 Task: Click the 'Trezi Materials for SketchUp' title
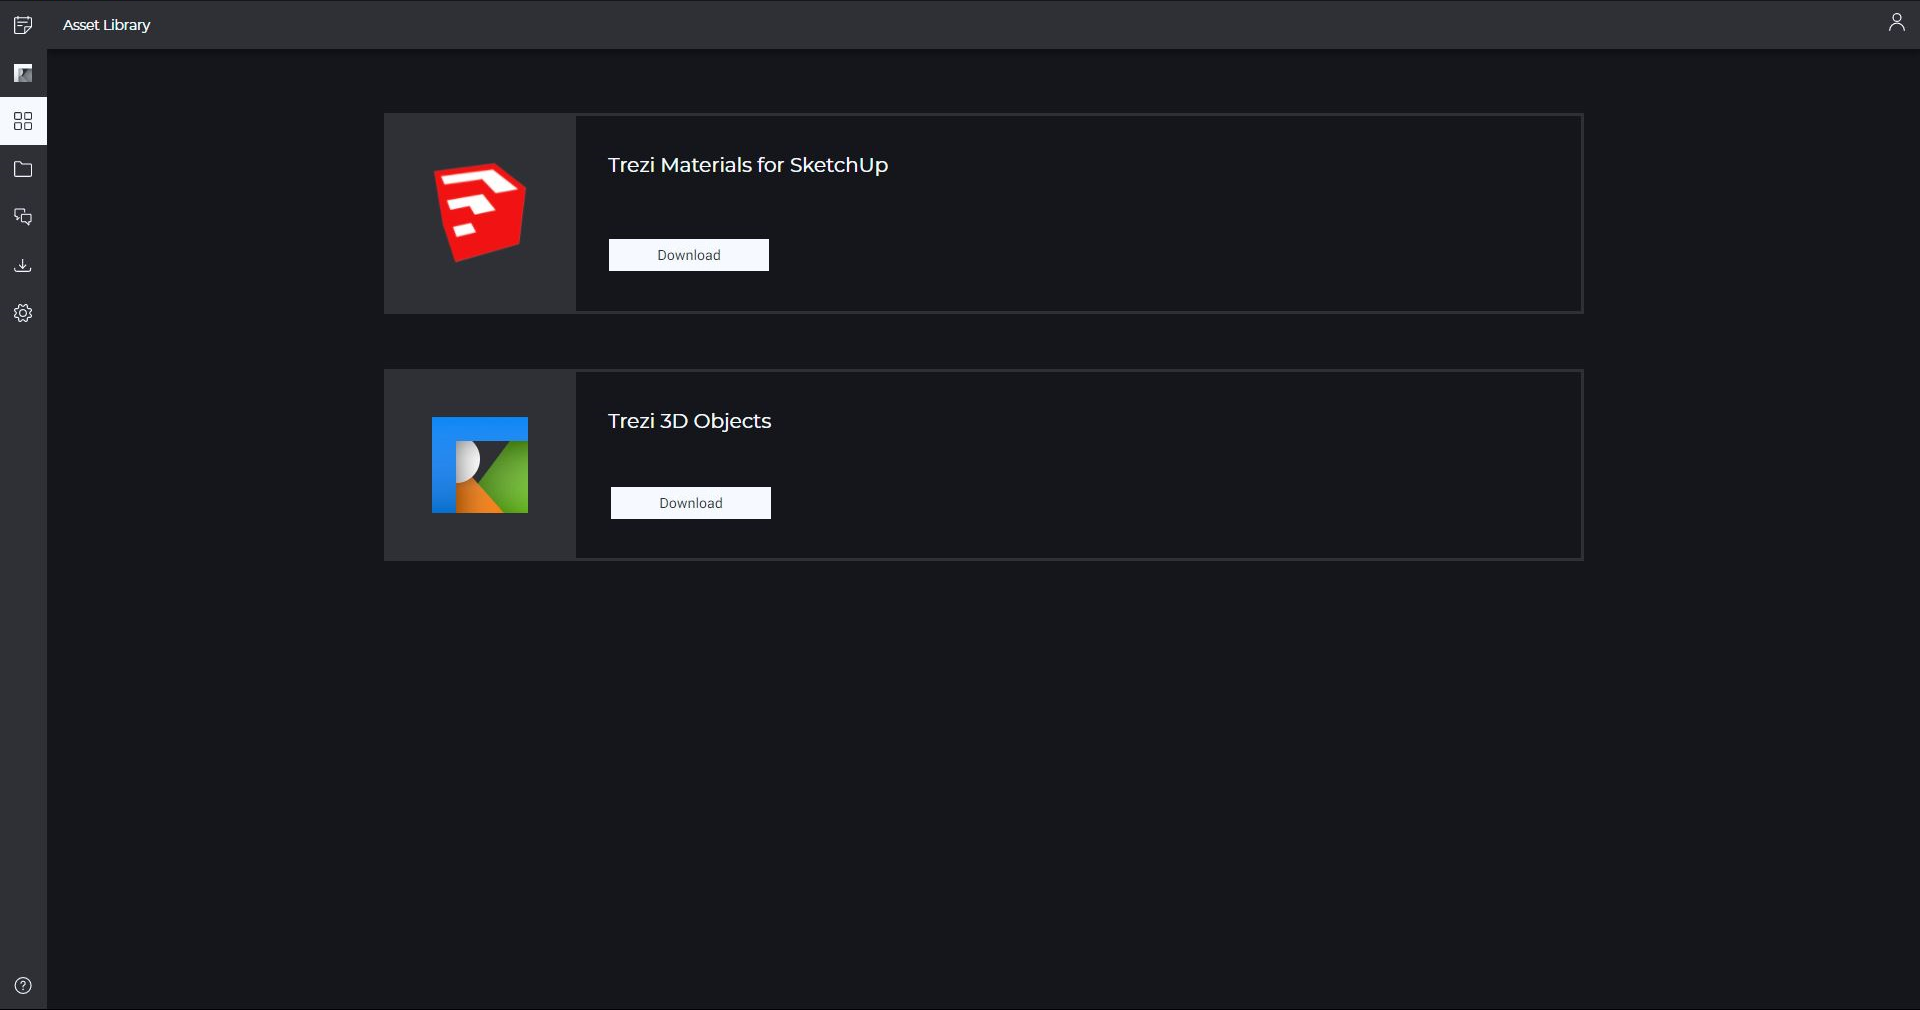tap(748, 165)
